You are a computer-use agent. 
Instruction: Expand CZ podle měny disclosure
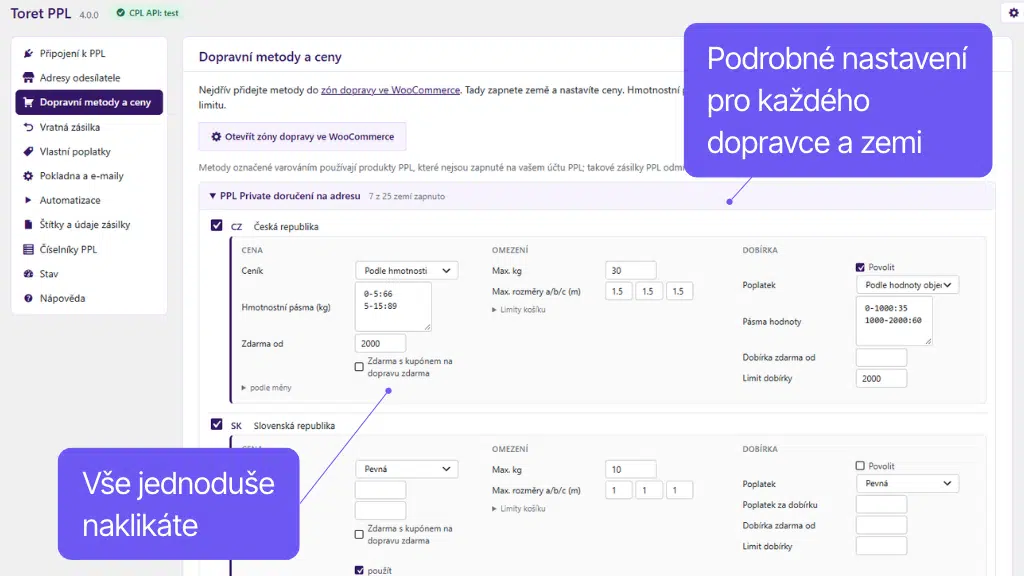point(266,388)
